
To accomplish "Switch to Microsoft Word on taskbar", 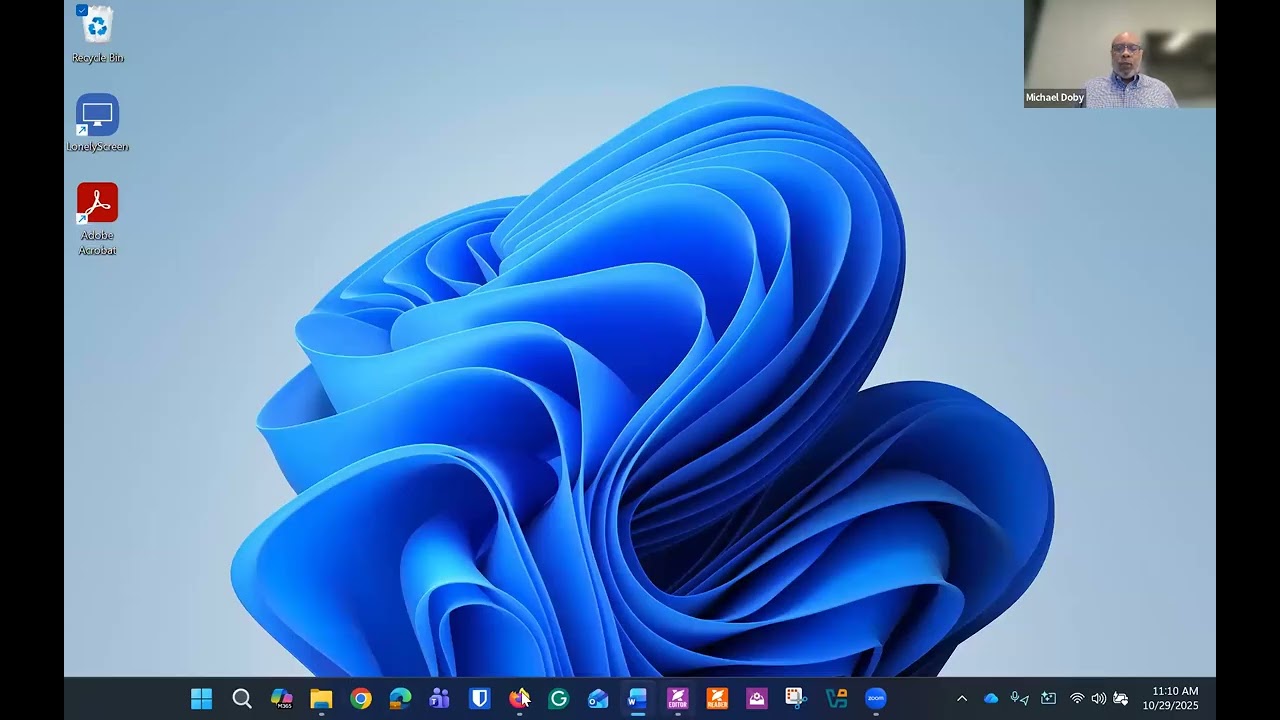I will [638, 699].
